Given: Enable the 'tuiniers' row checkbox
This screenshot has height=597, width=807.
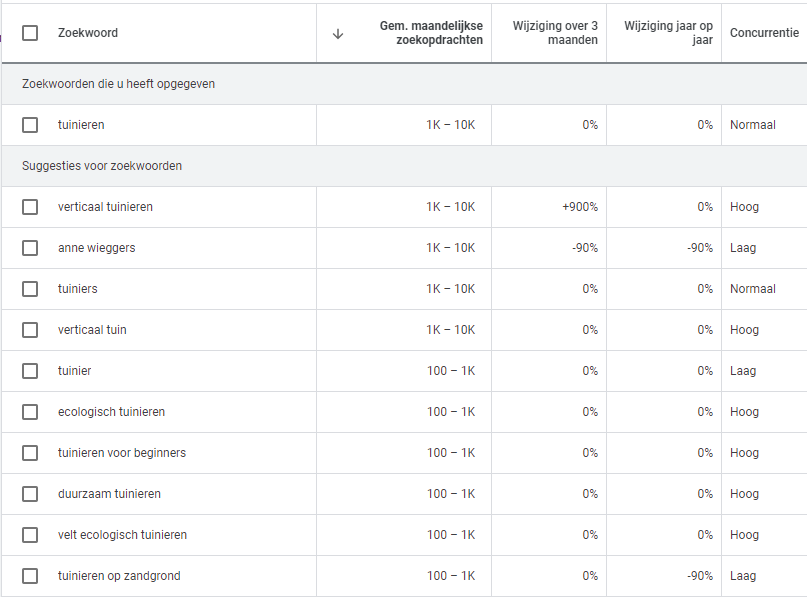Looking at the screenshot, I should [30, 289].
